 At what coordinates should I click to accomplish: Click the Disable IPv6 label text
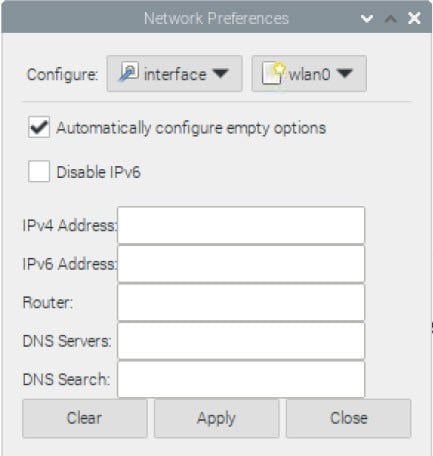coord(98,172)
